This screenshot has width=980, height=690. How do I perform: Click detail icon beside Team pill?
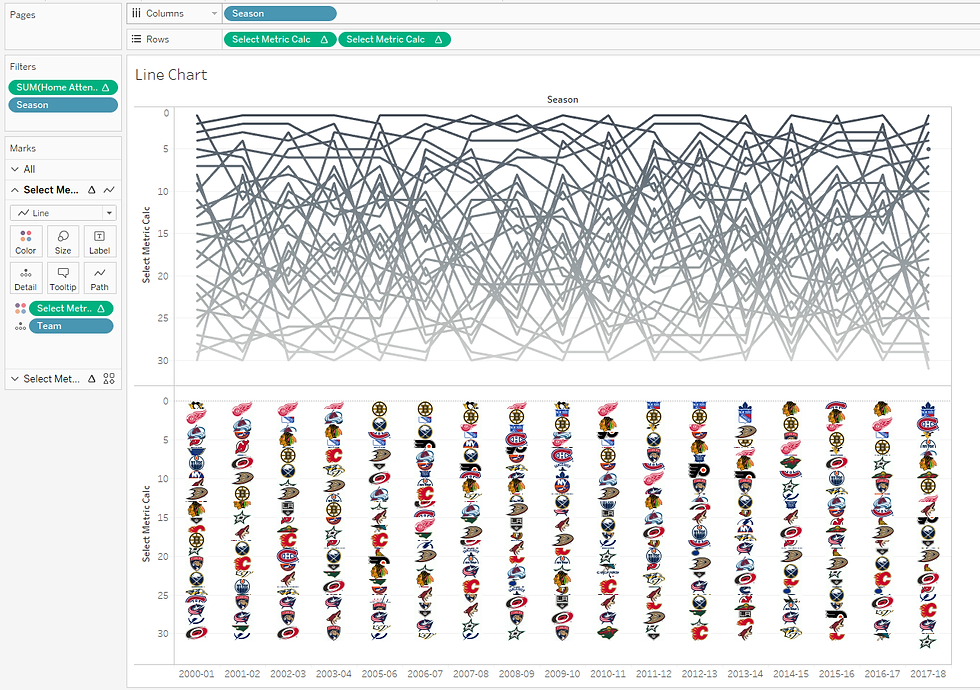pyautogui.click(x=20, y=326)
